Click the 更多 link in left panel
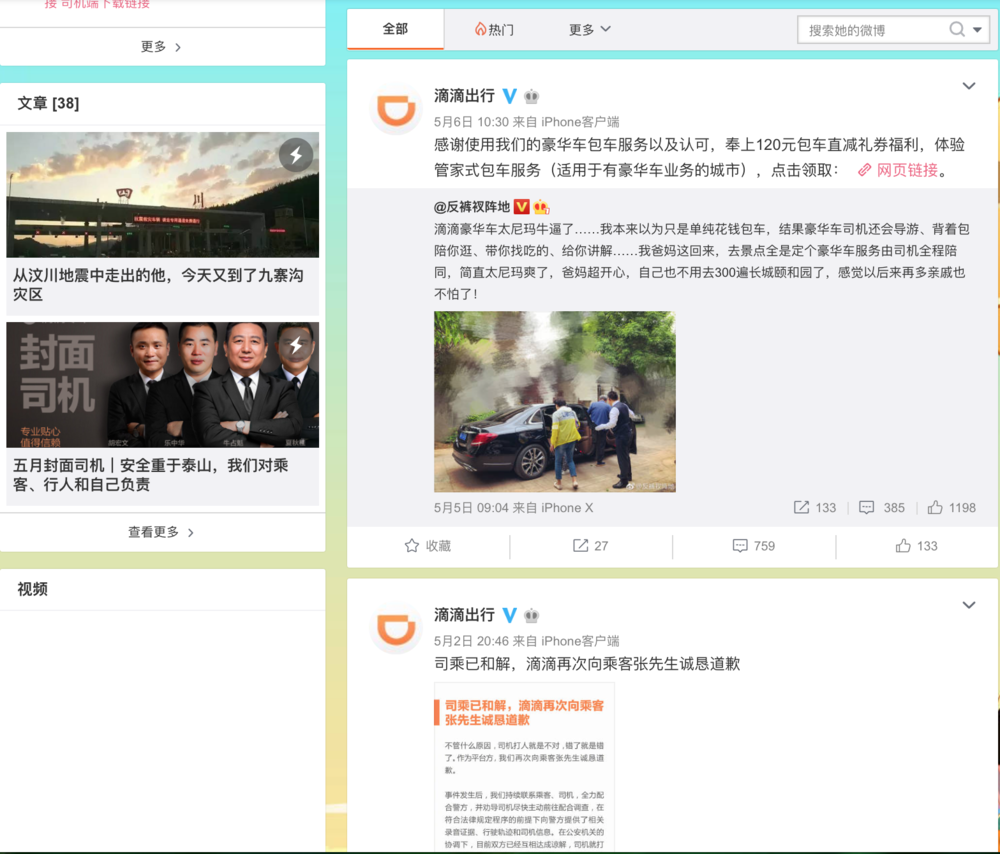The width and height of the screenshot is (1000, 854). 161,47
